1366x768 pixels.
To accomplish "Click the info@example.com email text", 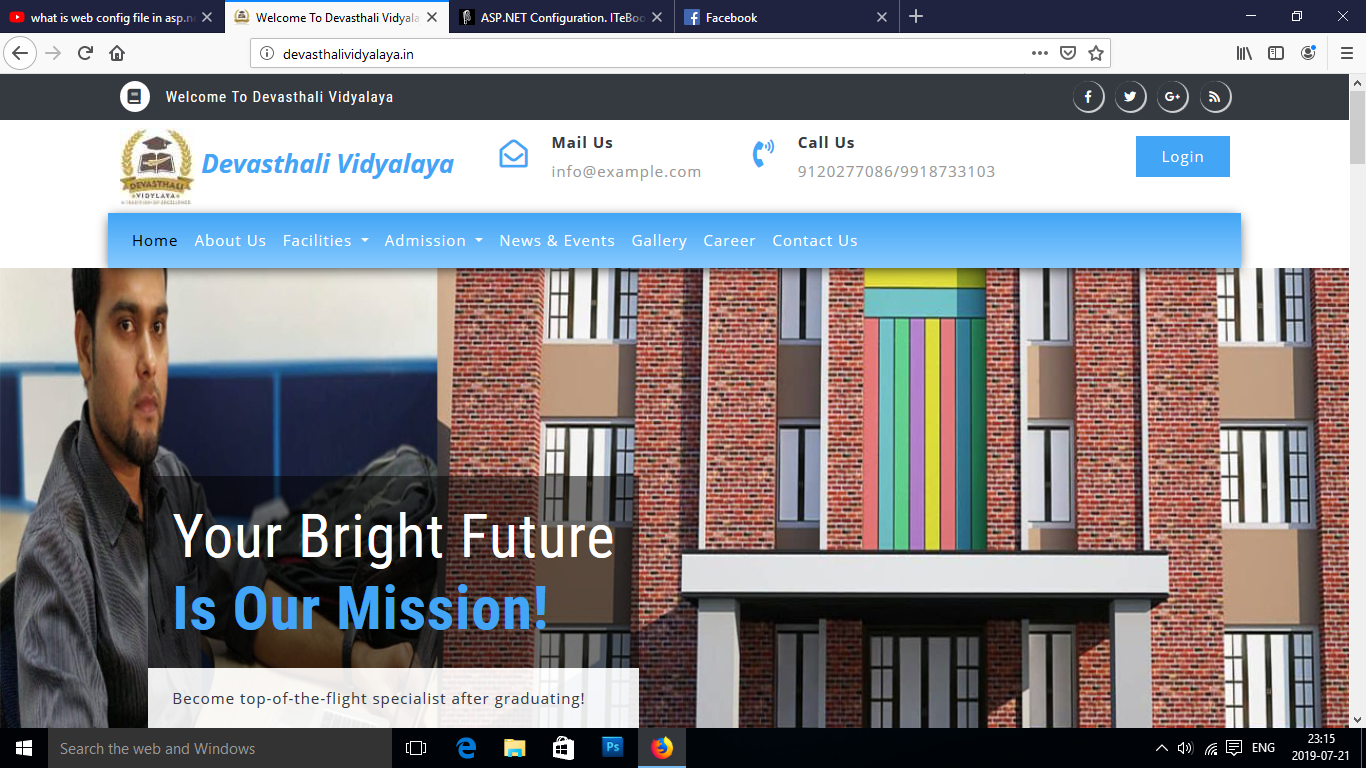I will [626, 172].
